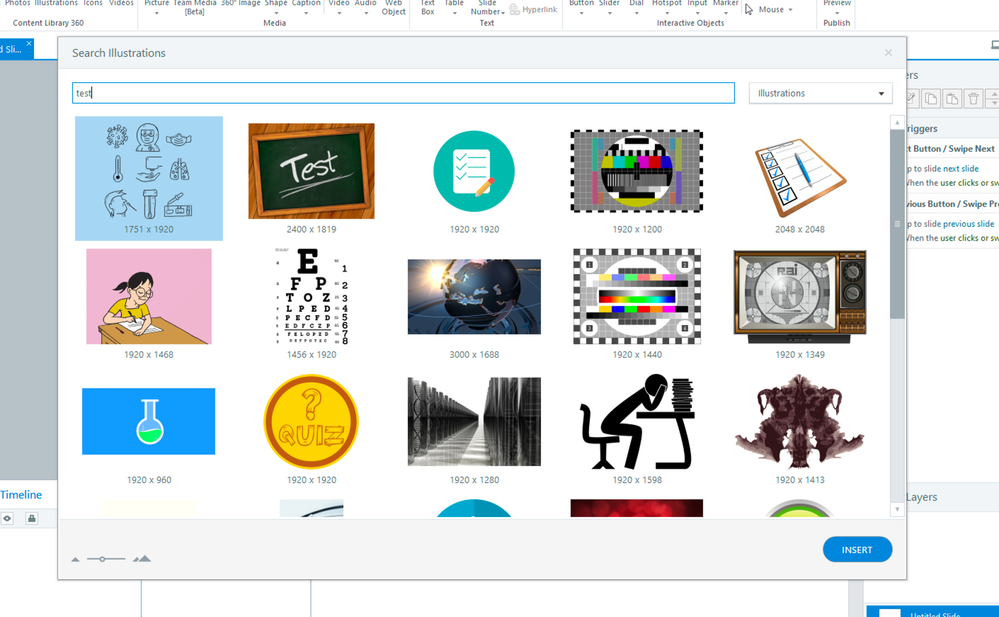
Task: Click the device preview icon at top right
Action: click(995, 45)
